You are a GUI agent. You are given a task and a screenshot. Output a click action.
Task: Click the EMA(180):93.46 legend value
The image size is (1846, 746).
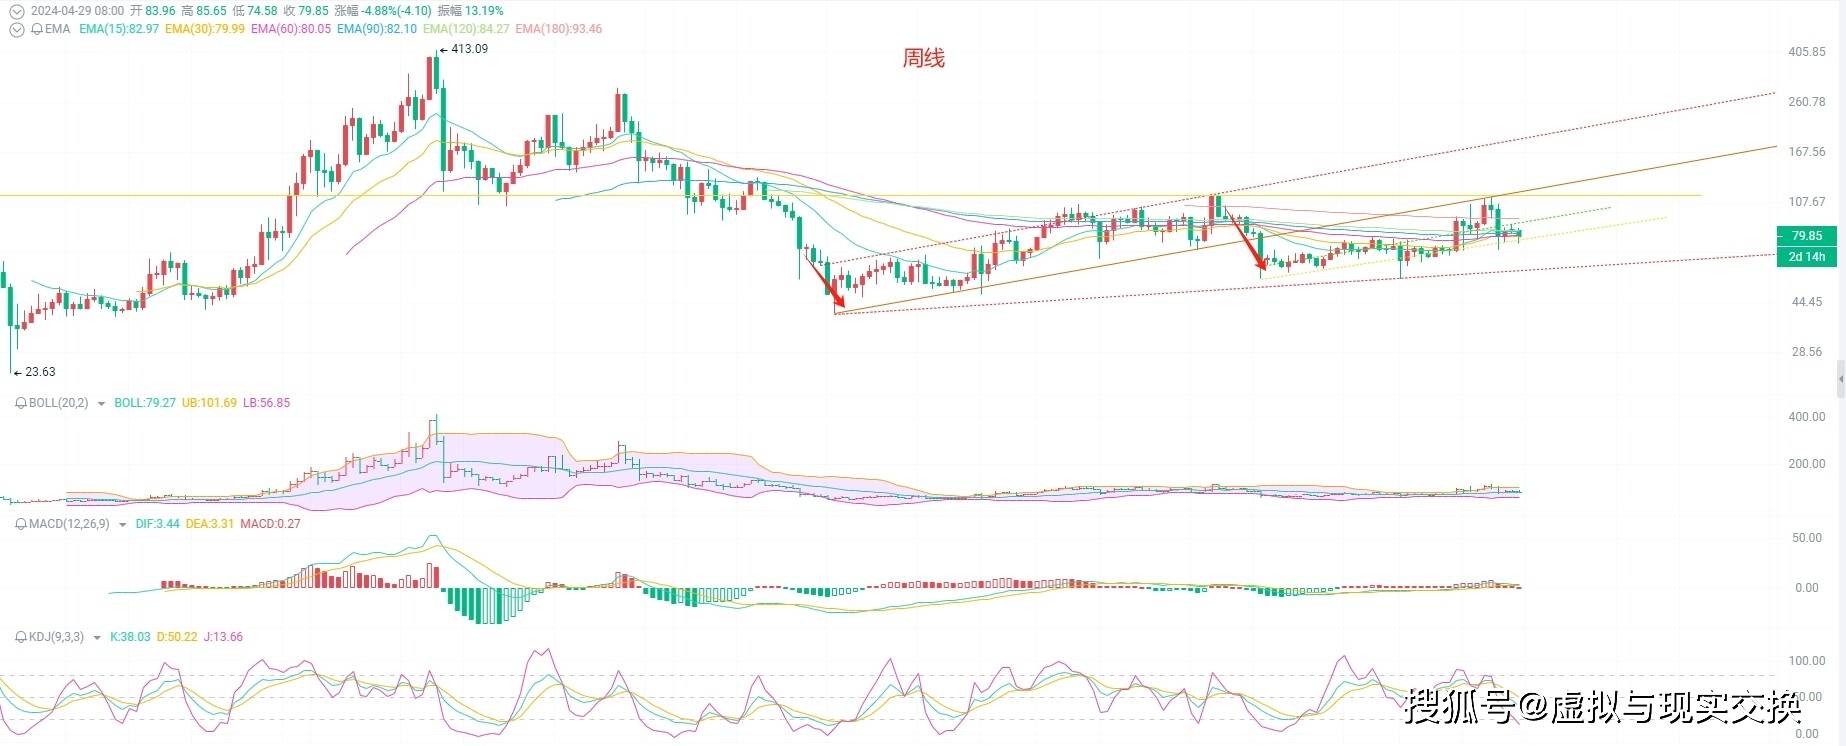point(559,29)
